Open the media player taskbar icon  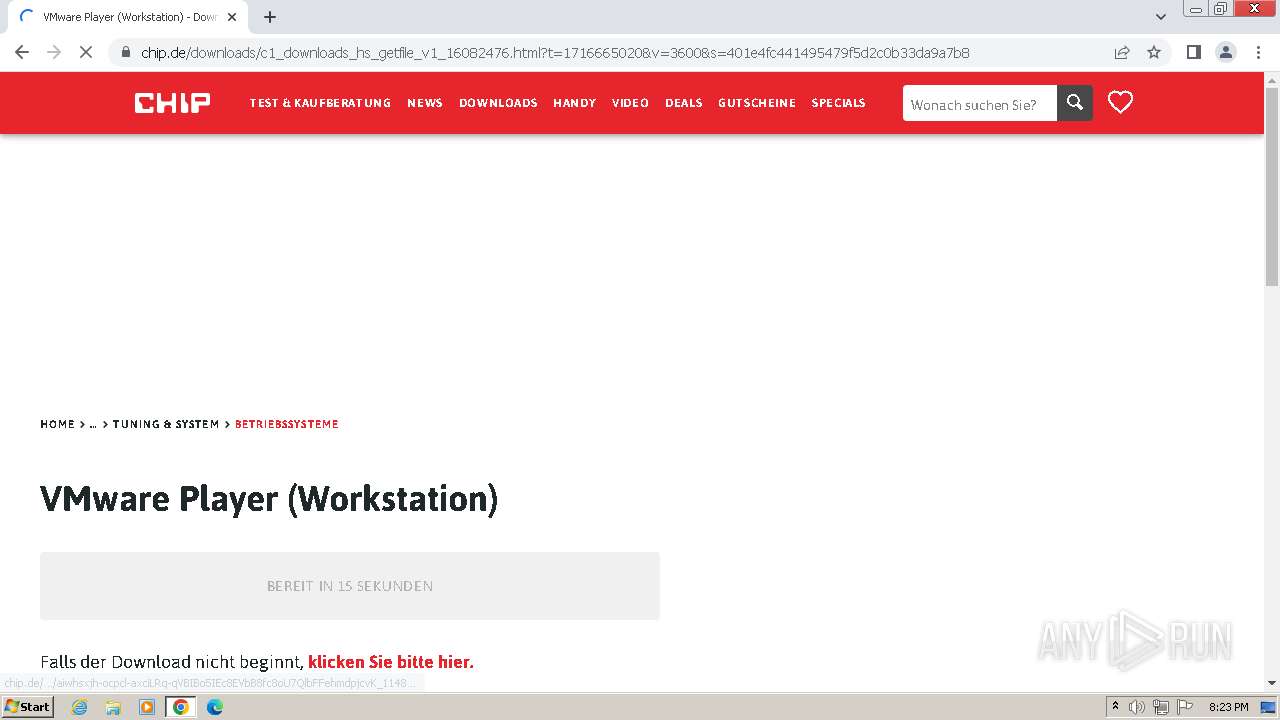coord(147,707)
